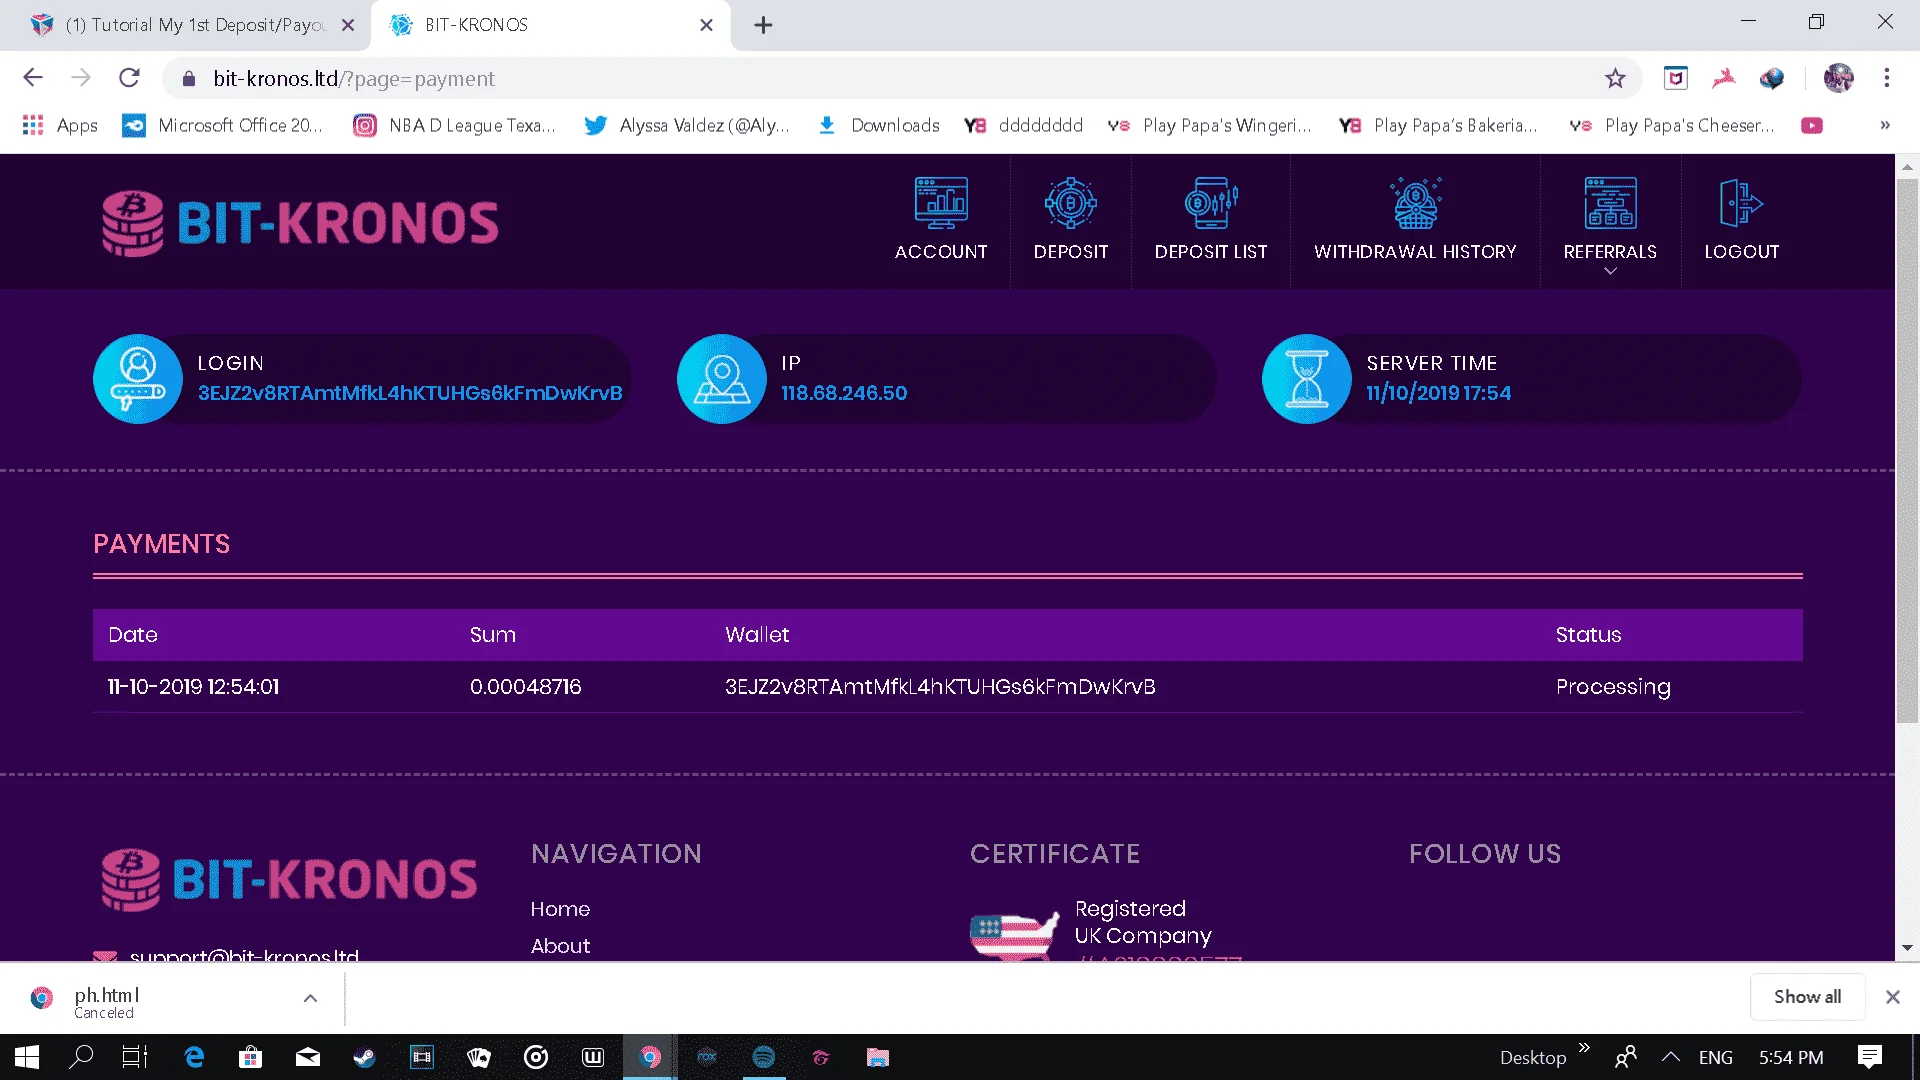Open the Chrome profile avatar
This screenshot has width=1920, height=1080.
[x=1839, y=78]
